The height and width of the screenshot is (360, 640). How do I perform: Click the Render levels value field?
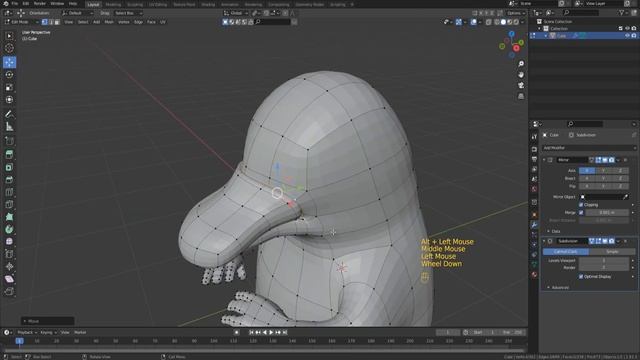[604, 268]
